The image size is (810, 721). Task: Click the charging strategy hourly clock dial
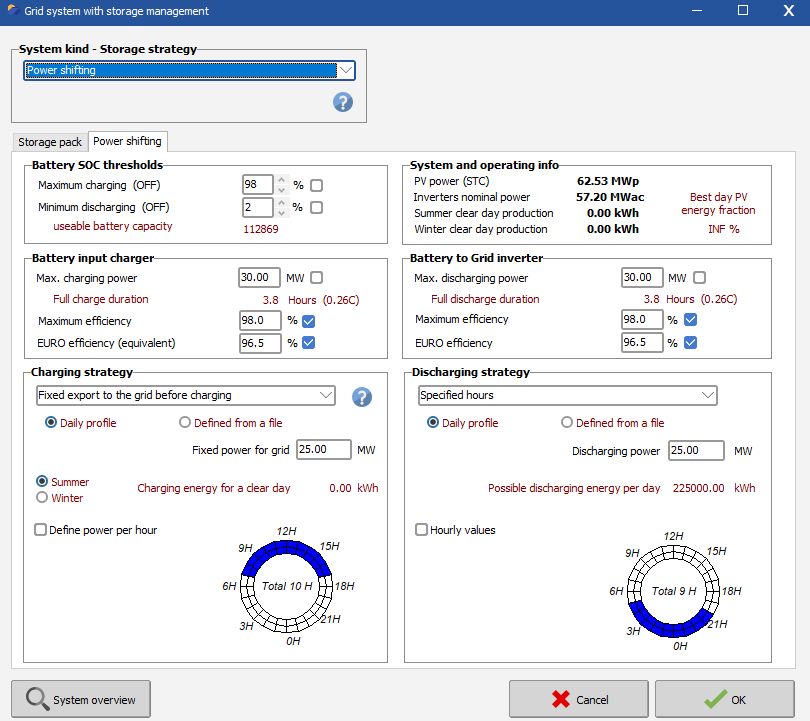click(287, 588)
